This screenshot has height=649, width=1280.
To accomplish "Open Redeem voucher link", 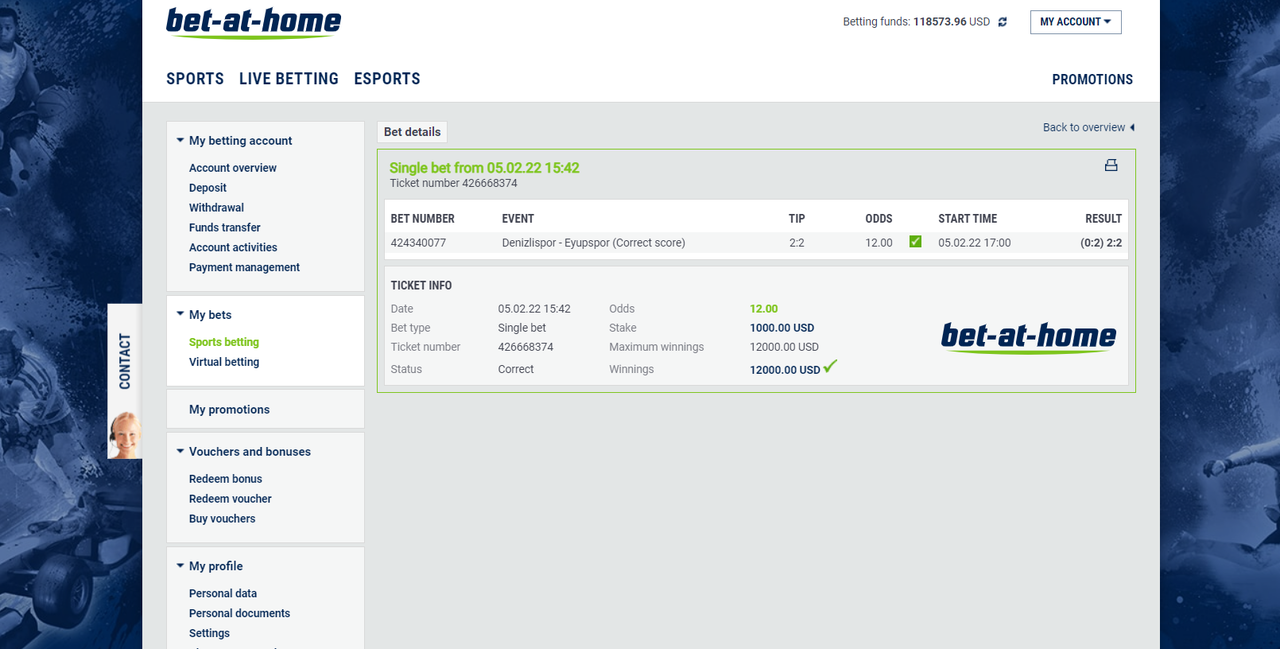I will [230, 499].
